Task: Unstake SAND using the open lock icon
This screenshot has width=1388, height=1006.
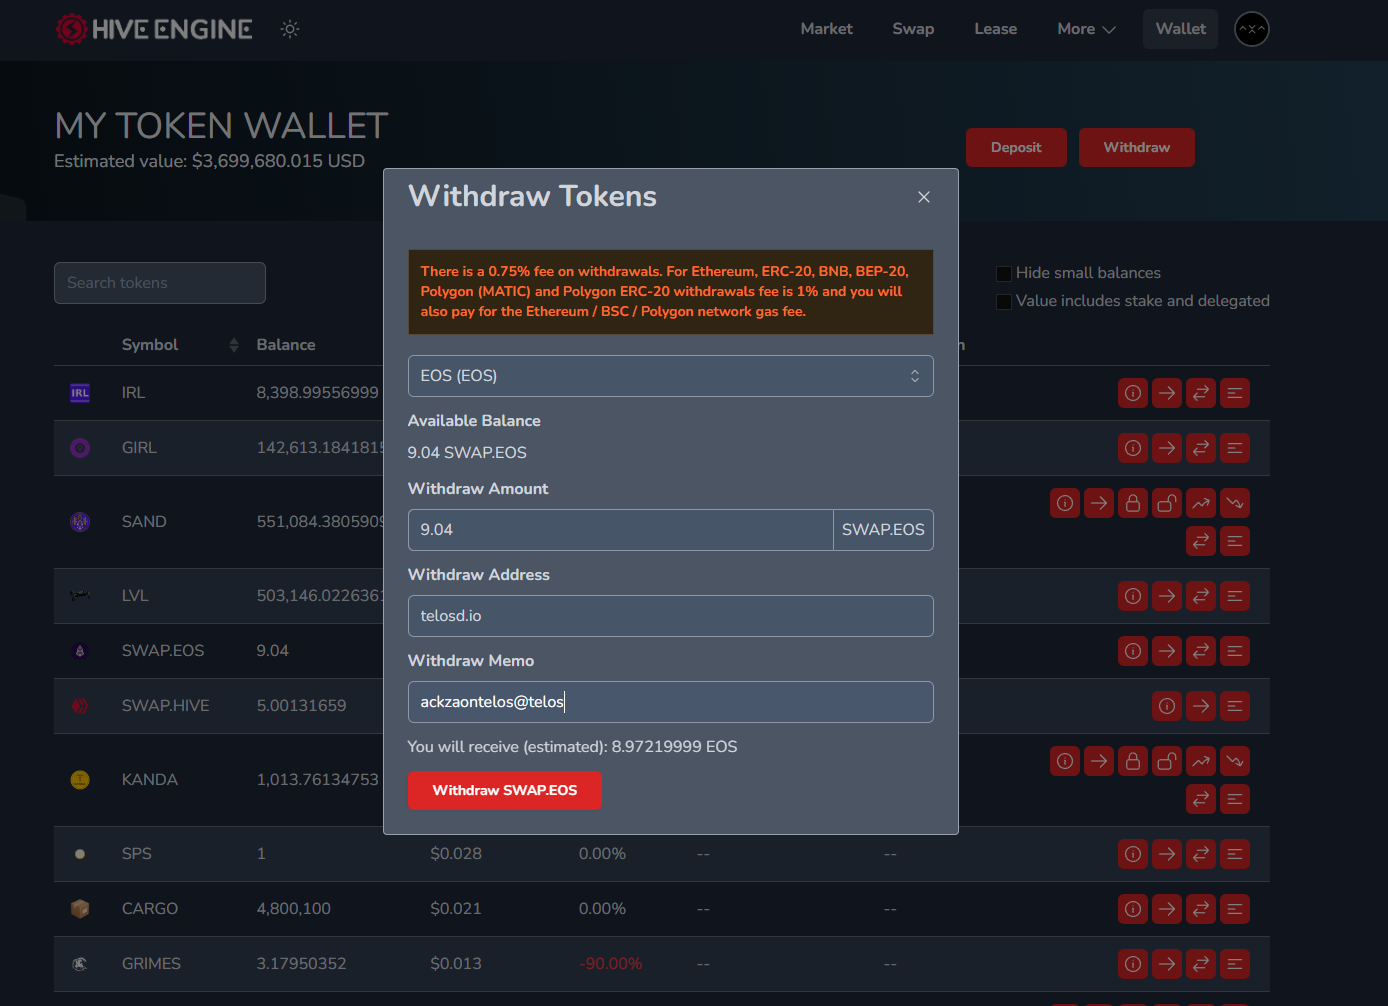Action: click(1167, 503)
